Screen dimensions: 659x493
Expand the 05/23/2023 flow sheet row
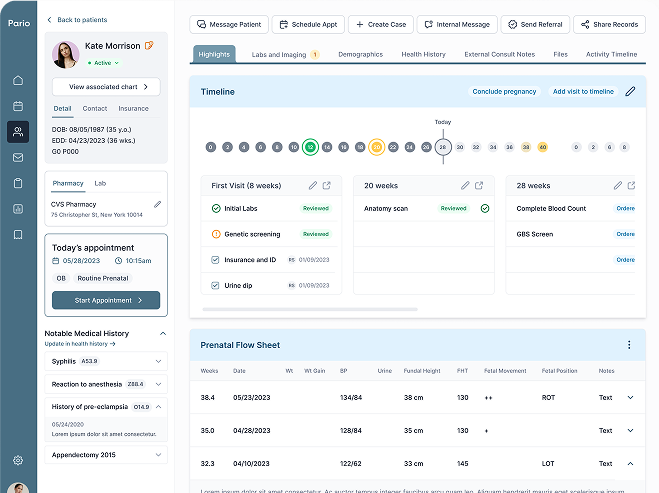click(x=630, y=398)
